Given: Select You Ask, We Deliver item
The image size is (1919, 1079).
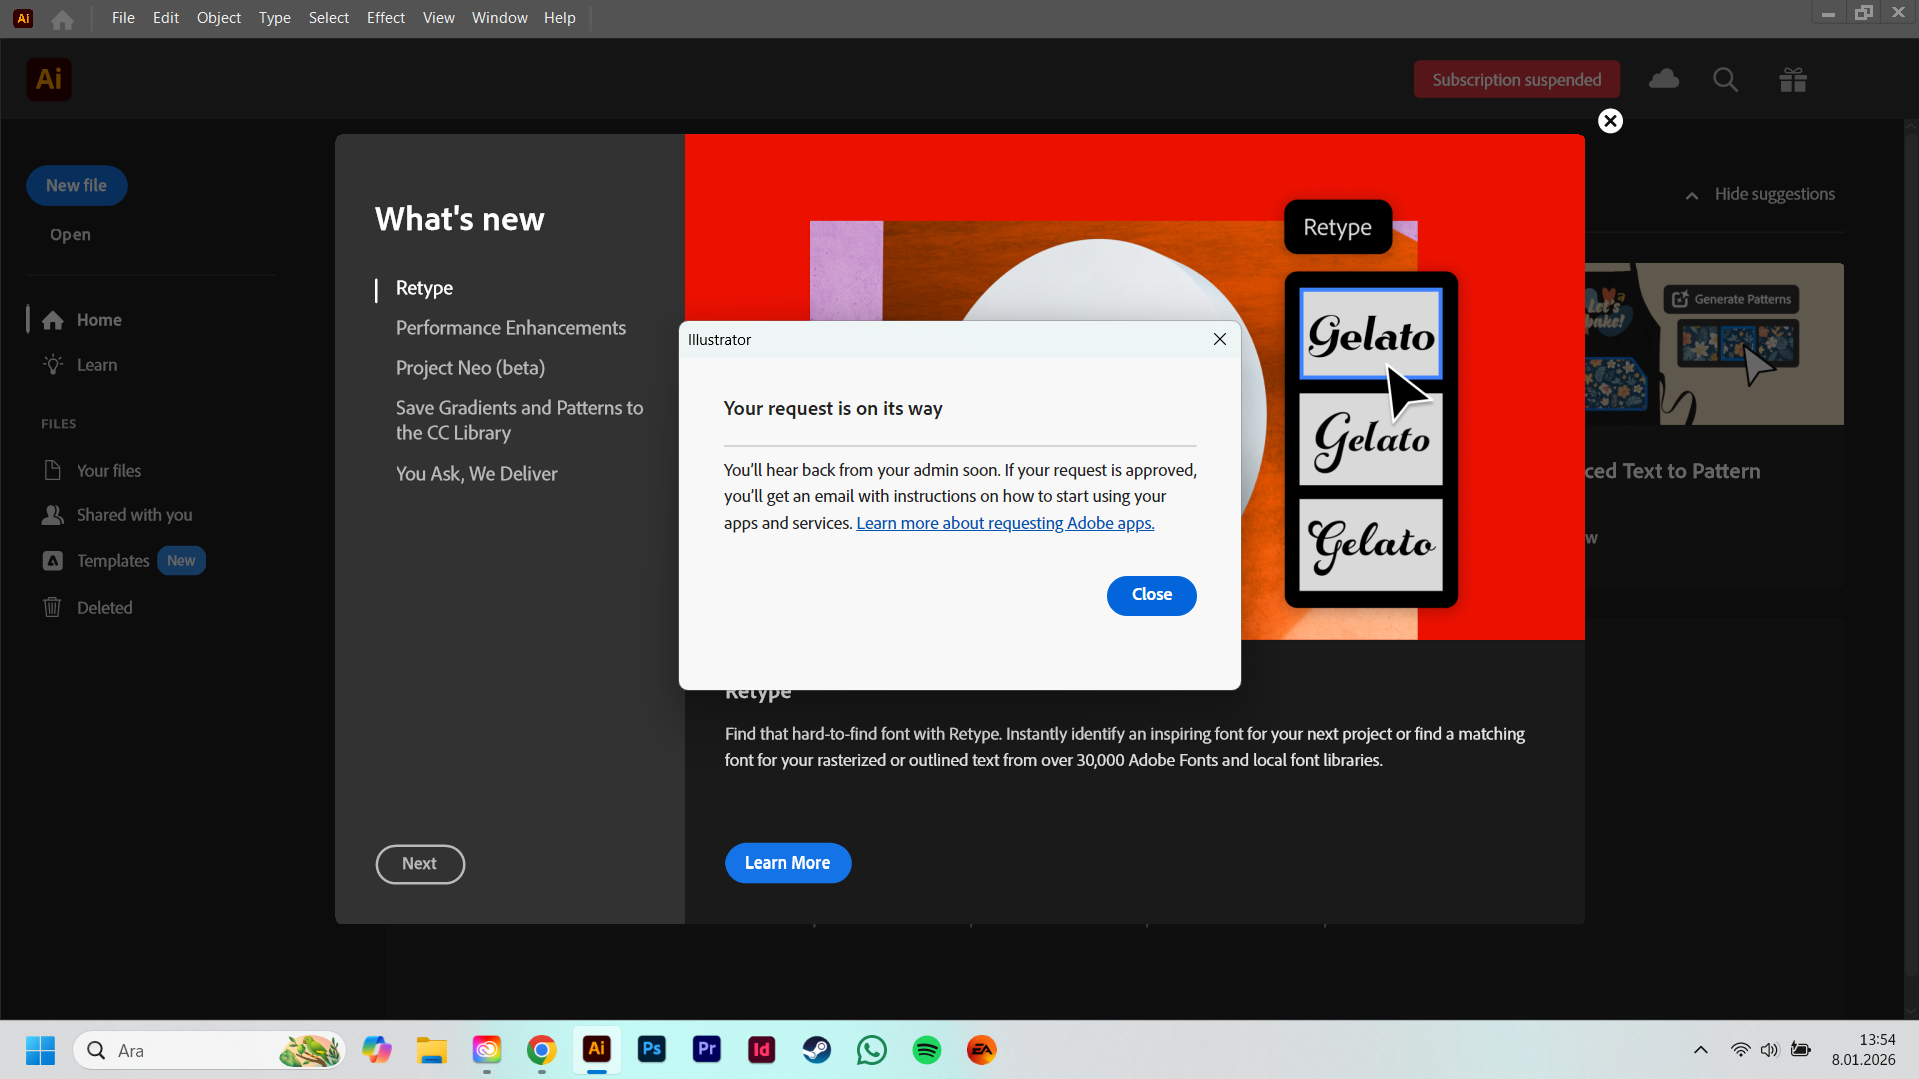Looking at the screenshot, I should (477, 474).
